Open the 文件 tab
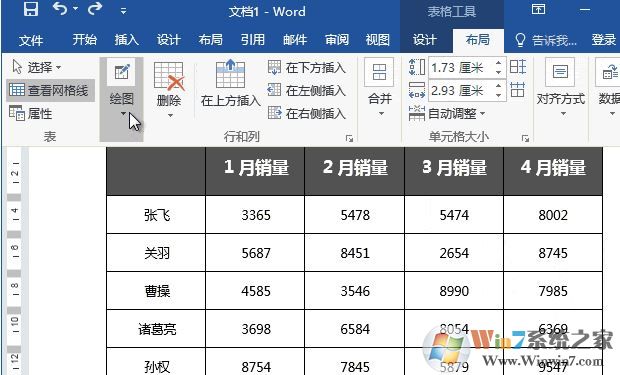This screenshot has width=620, height=375. 30,40
